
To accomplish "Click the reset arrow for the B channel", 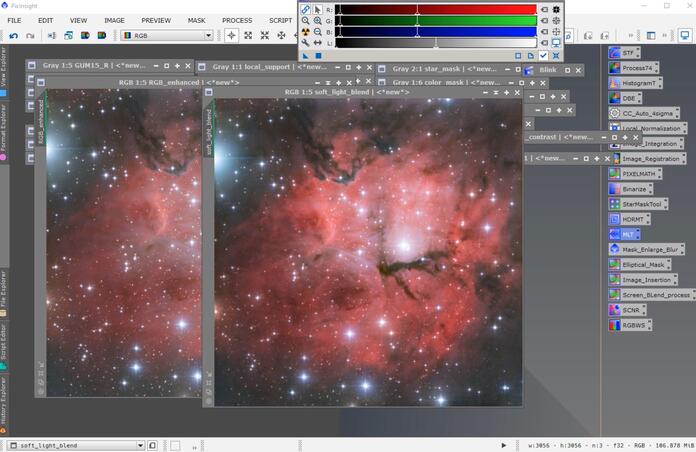I will pos(544,32).
